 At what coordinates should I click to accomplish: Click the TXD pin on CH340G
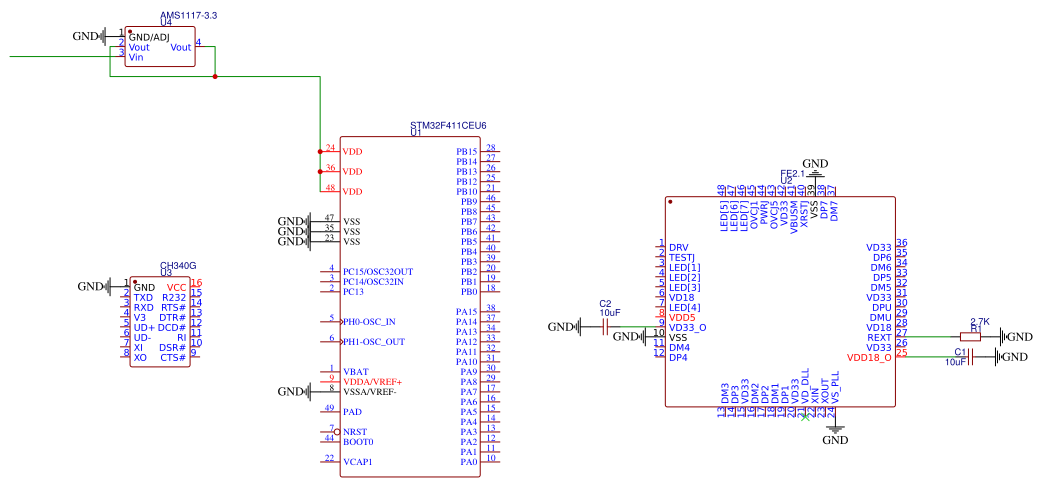(142, 298)
